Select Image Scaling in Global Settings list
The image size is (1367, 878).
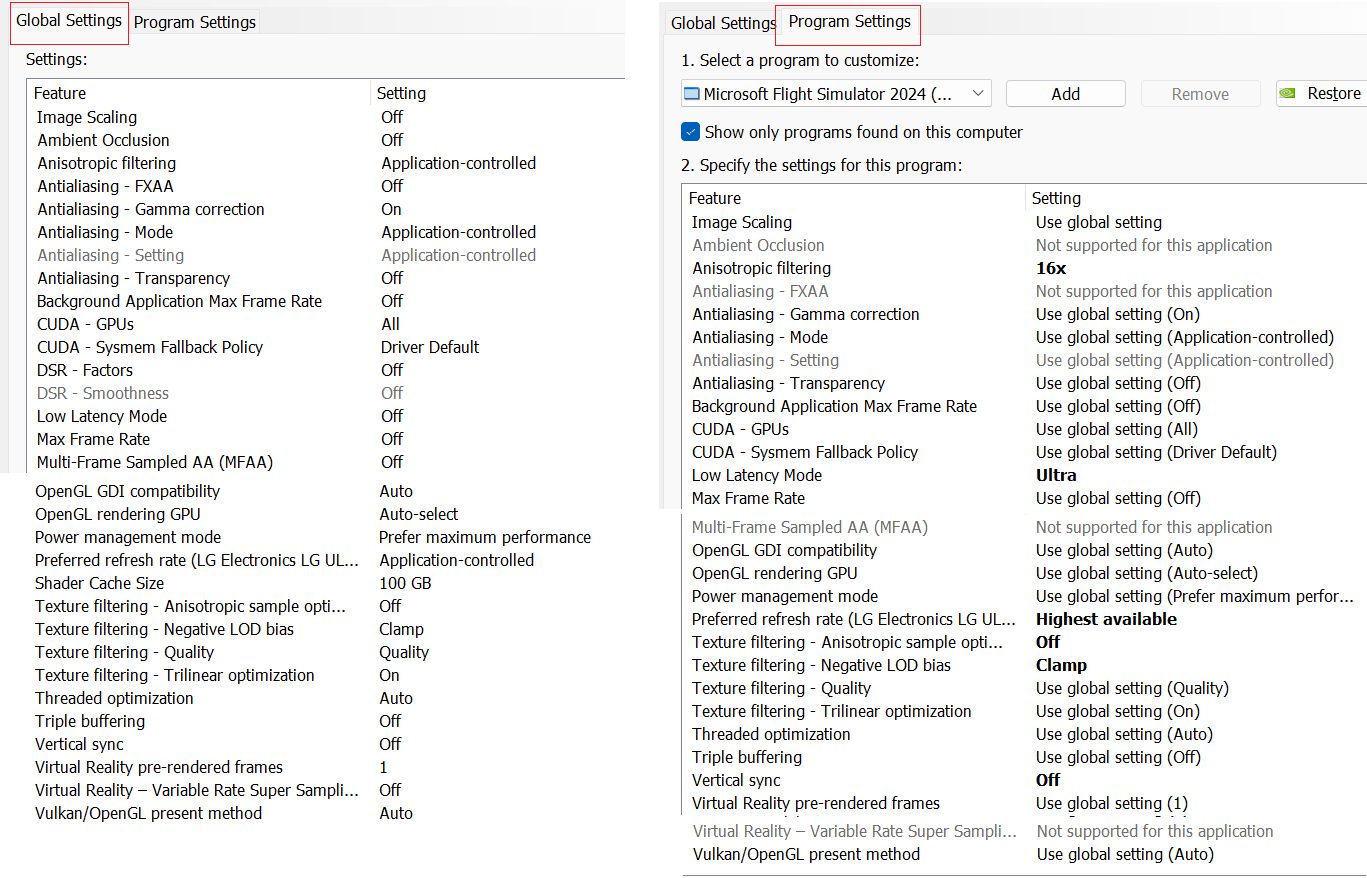click(x=87, y=117)
